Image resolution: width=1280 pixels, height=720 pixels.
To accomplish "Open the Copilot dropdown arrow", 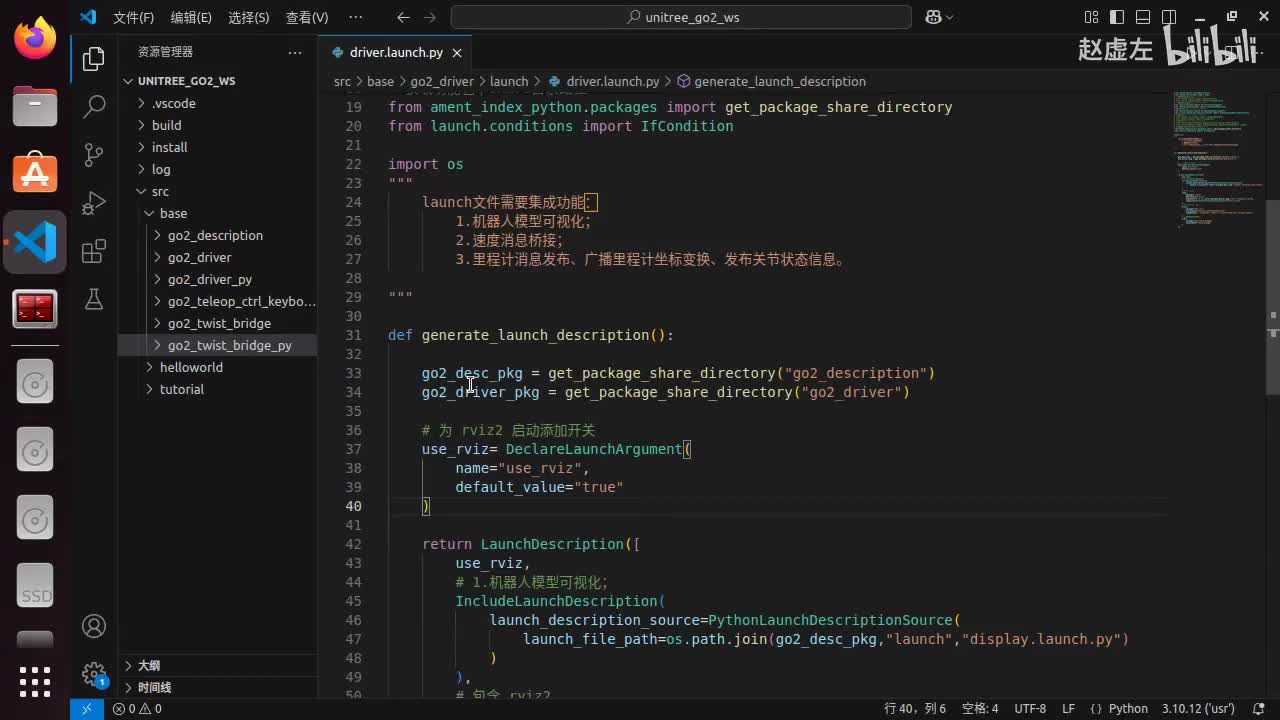I will tap(949, 17).
